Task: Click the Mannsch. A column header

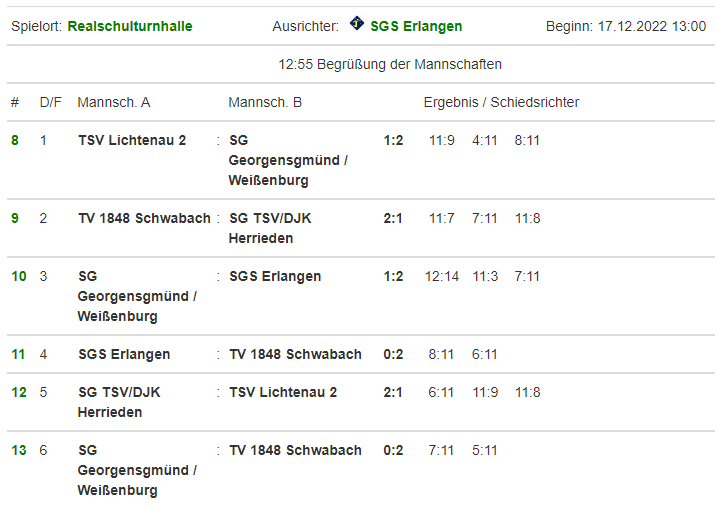Action: click(114, 102)
